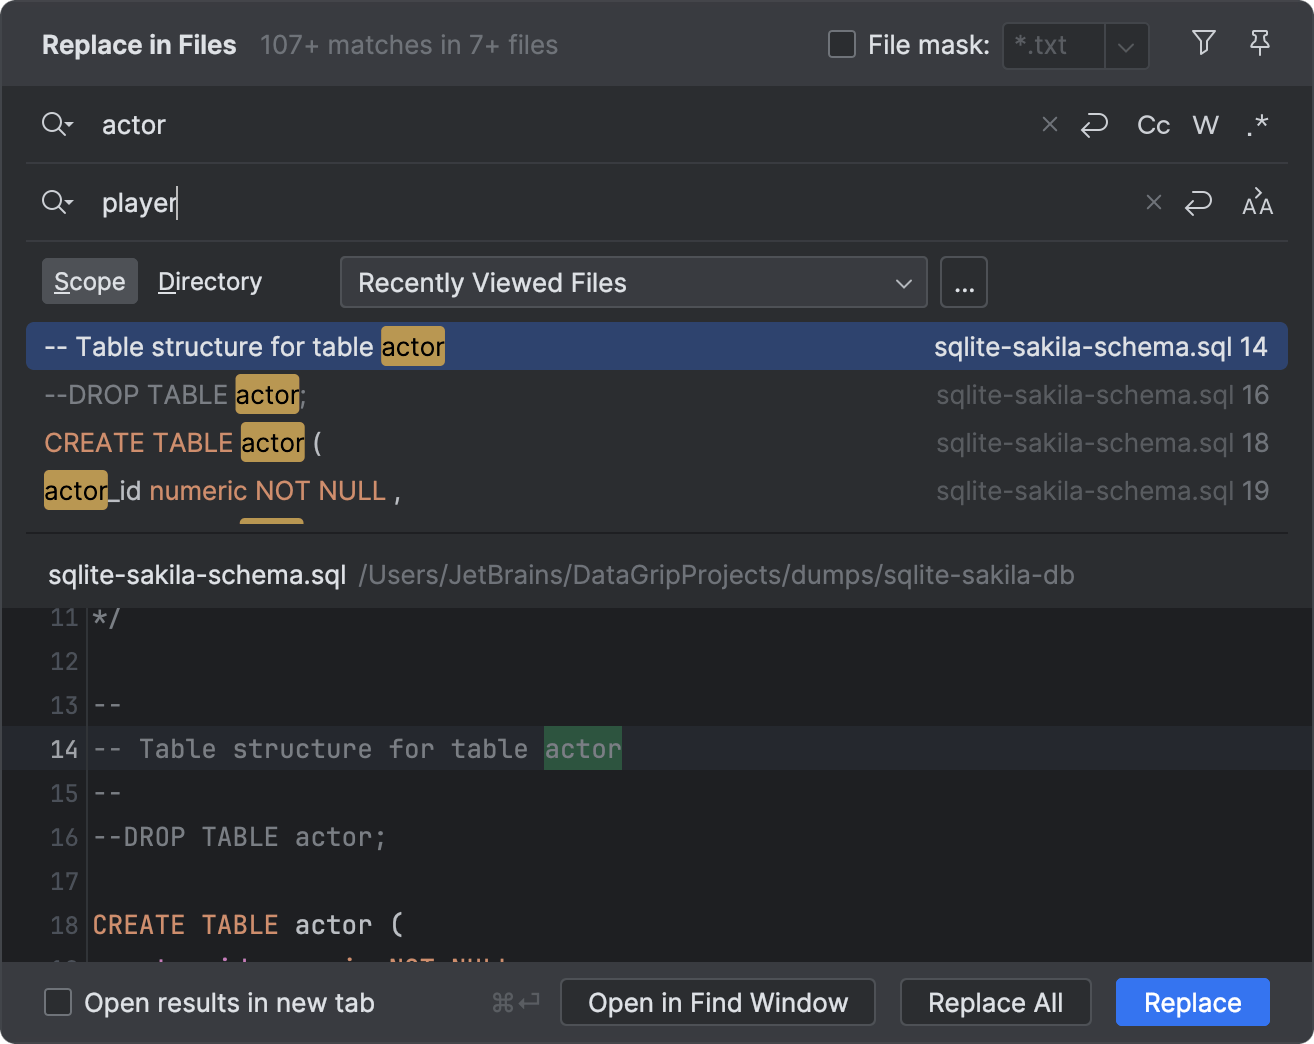Viewport: 1314px width, 1044px height.
Task: Open results in Find Window
Action: click(x=717, y=1002)
